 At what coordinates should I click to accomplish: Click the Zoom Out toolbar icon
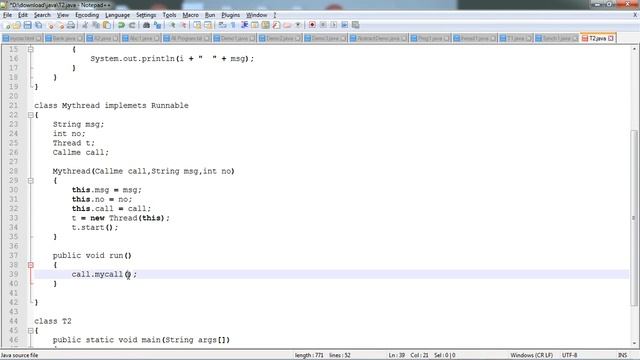click(x=184, y=25)
